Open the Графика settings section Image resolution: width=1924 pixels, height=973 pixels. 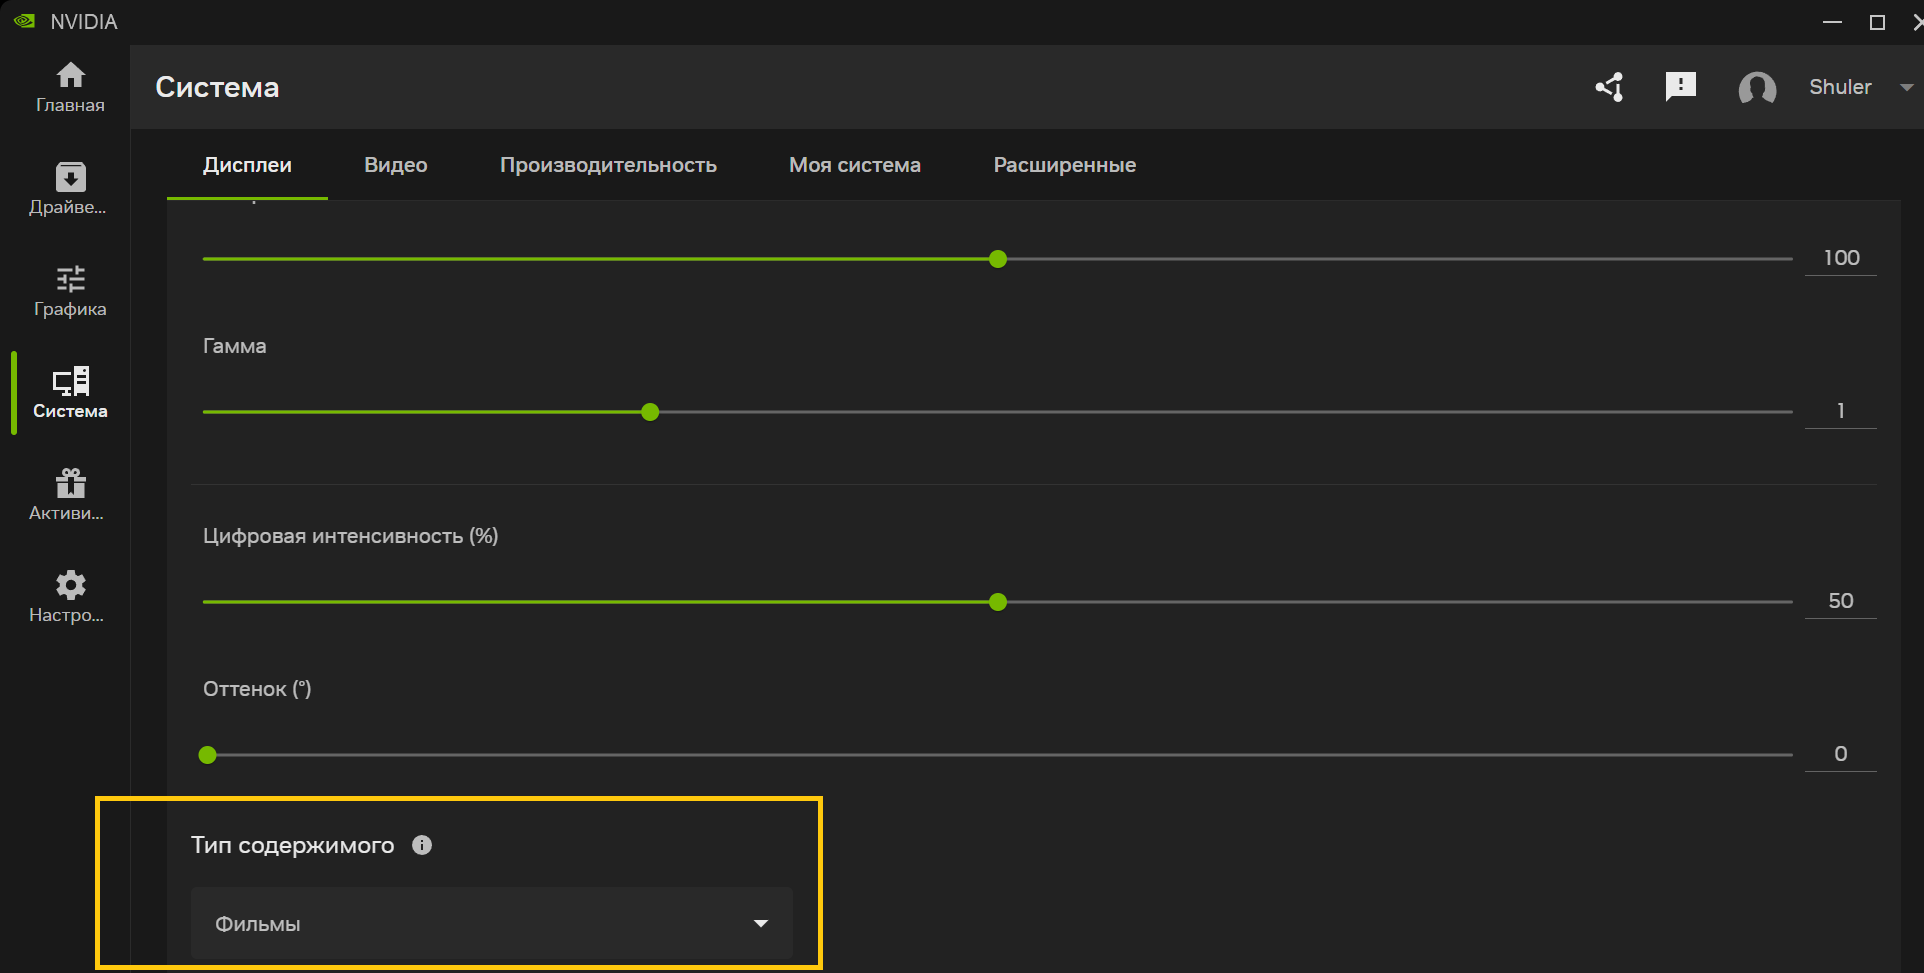70,290
